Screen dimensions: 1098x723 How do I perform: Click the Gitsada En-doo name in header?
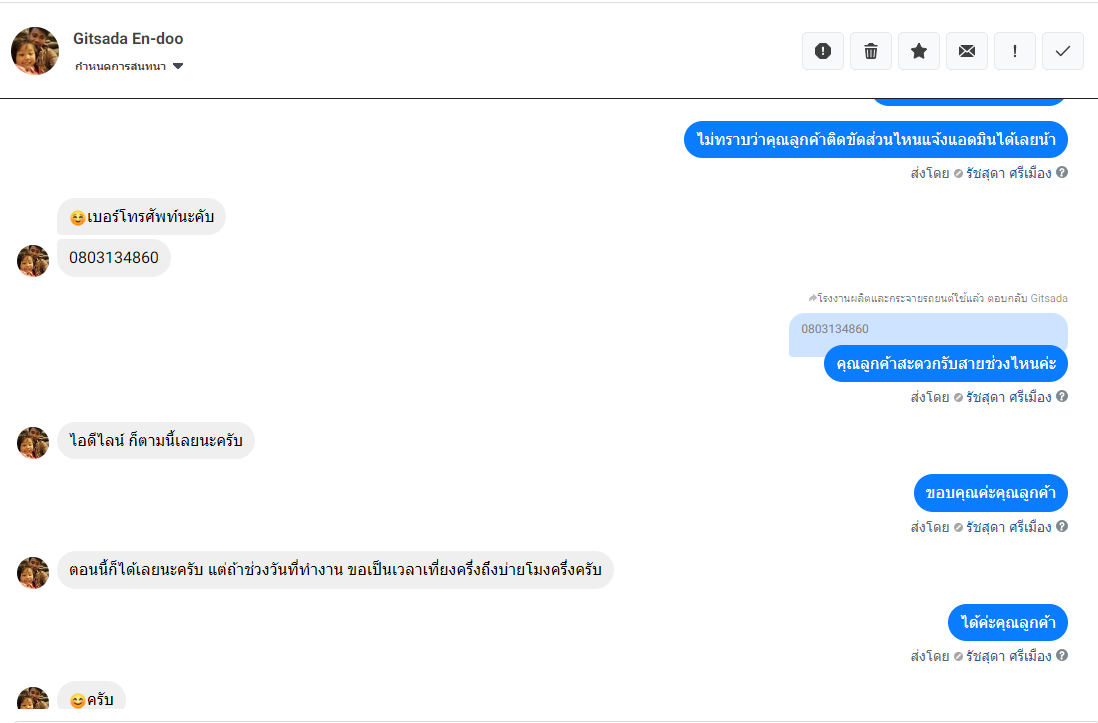click(128, 39)
